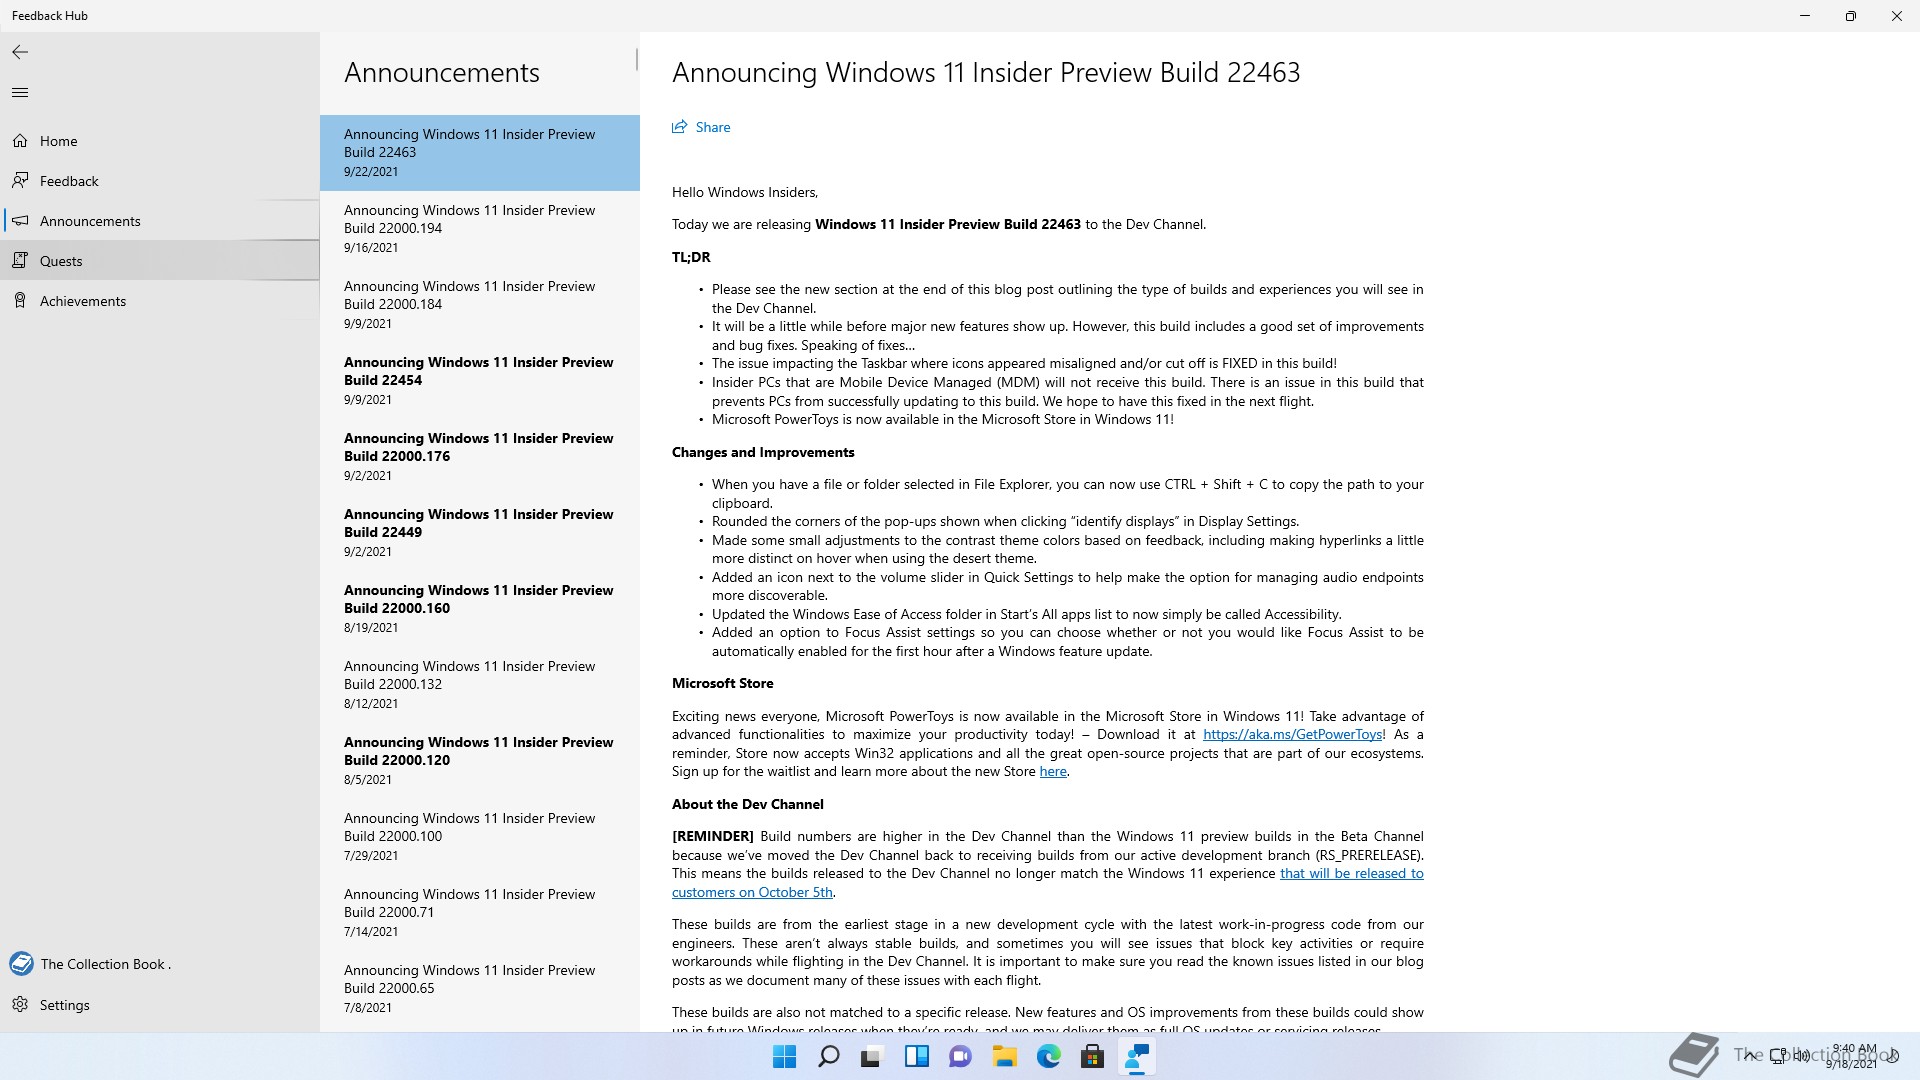The image size is (1920, 1080).
Task: Click the Home house icon
Action: 20,141
